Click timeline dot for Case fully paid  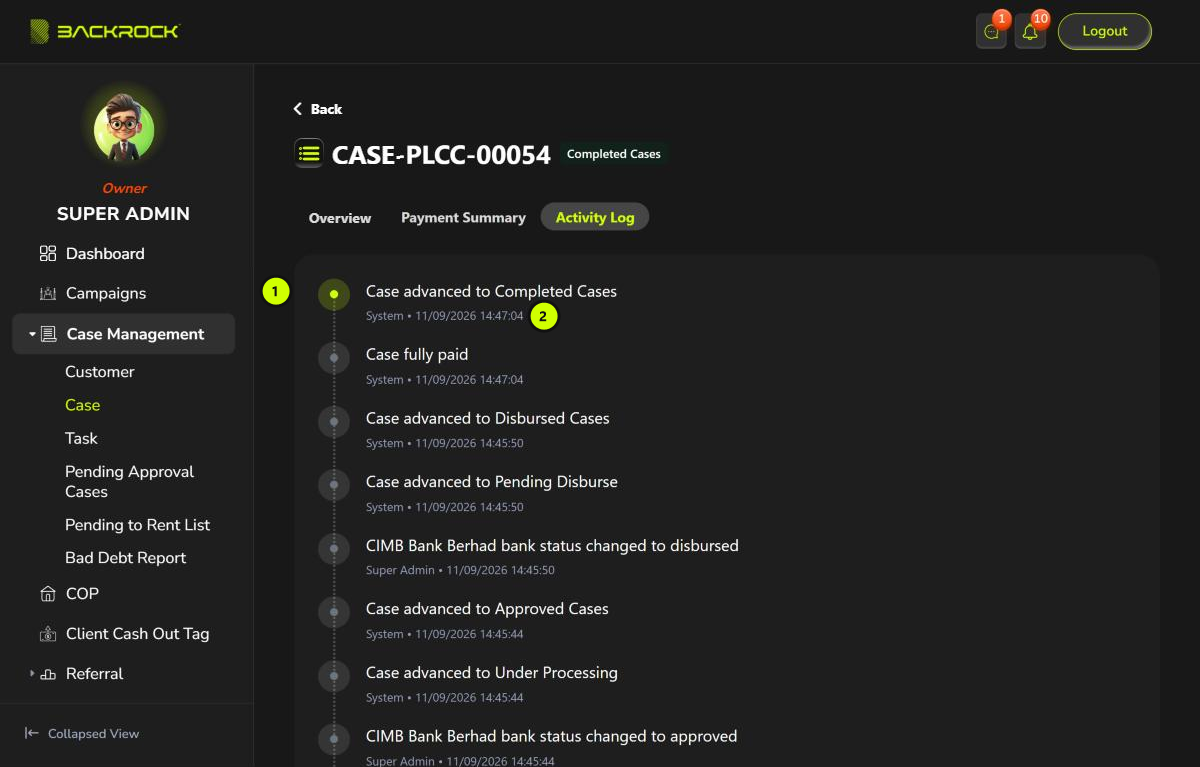point(334,358)
